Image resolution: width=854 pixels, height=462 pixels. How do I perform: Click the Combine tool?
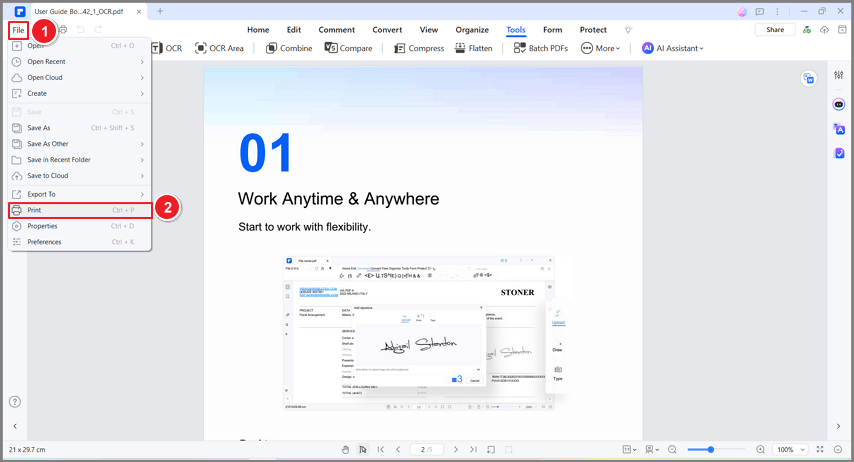click(x=289, y=48)
